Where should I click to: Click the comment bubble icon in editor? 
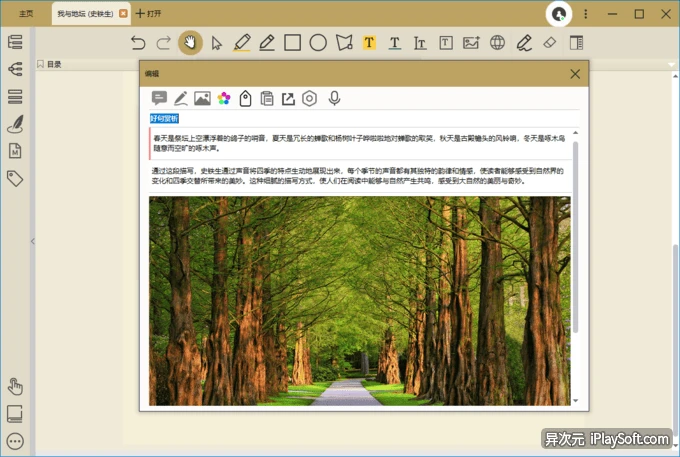coord(159,98)
